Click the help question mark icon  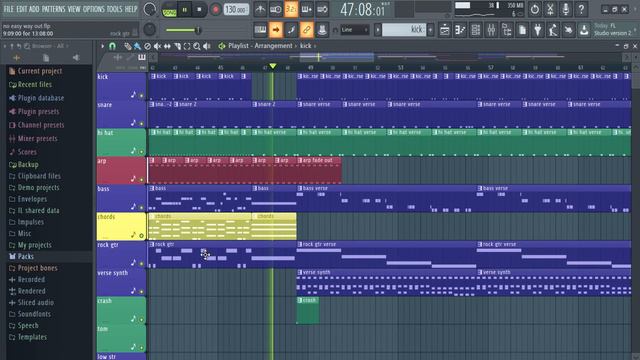coord(581,9)
